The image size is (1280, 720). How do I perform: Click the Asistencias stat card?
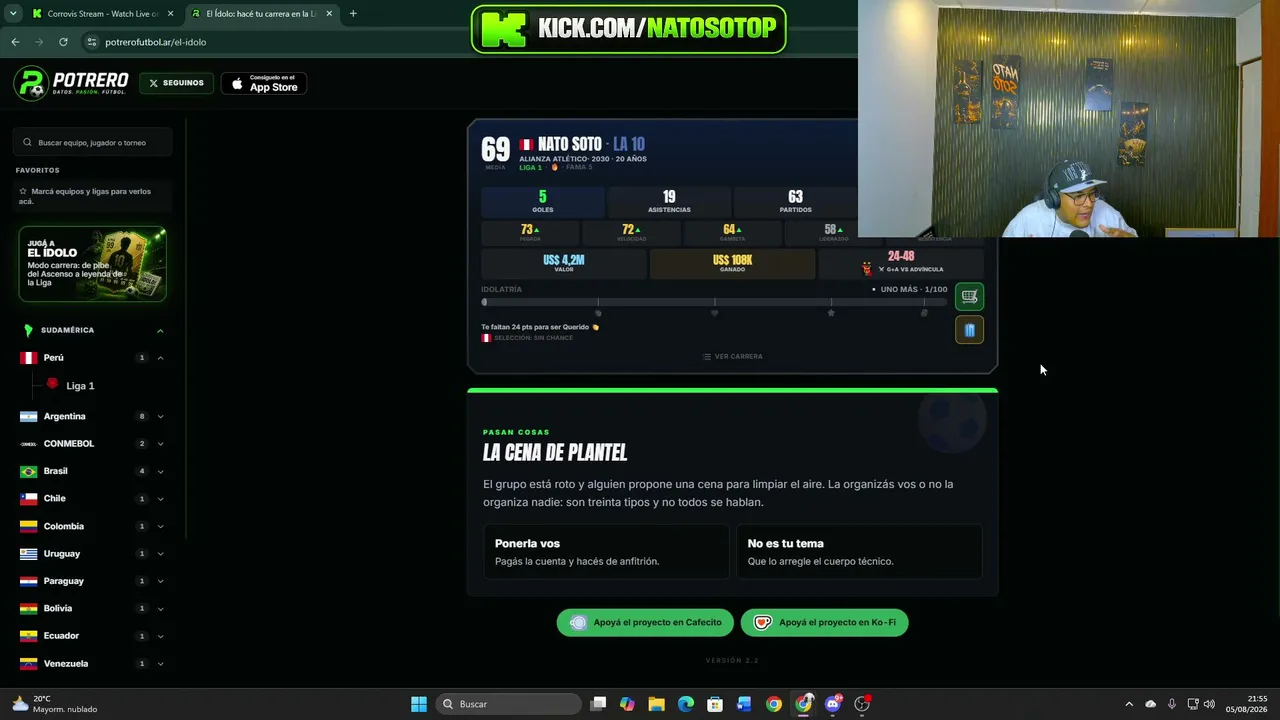669,201
